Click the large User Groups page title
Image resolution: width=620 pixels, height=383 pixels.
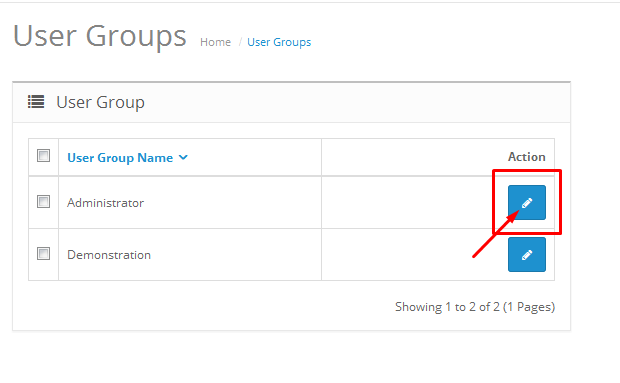[100, 36]
